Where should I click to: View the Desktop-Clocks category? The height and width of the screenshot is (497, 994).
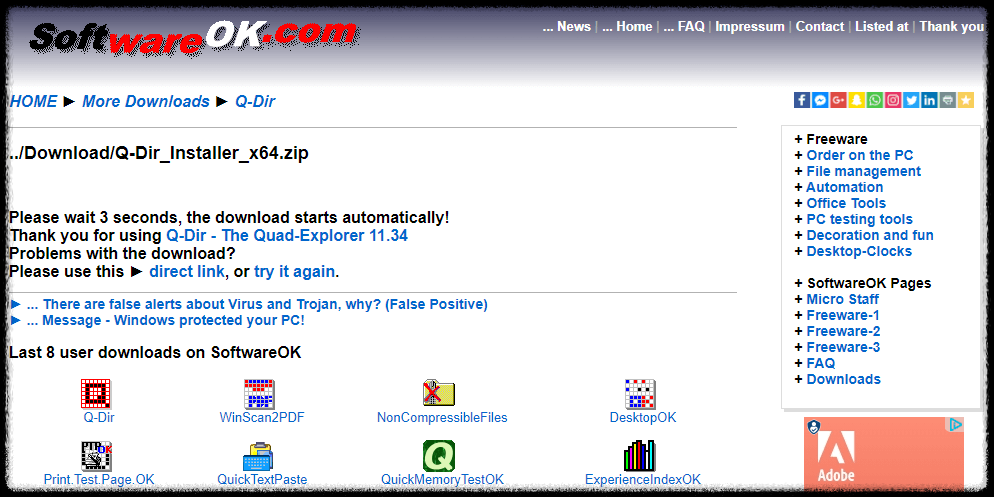(859, 251)
